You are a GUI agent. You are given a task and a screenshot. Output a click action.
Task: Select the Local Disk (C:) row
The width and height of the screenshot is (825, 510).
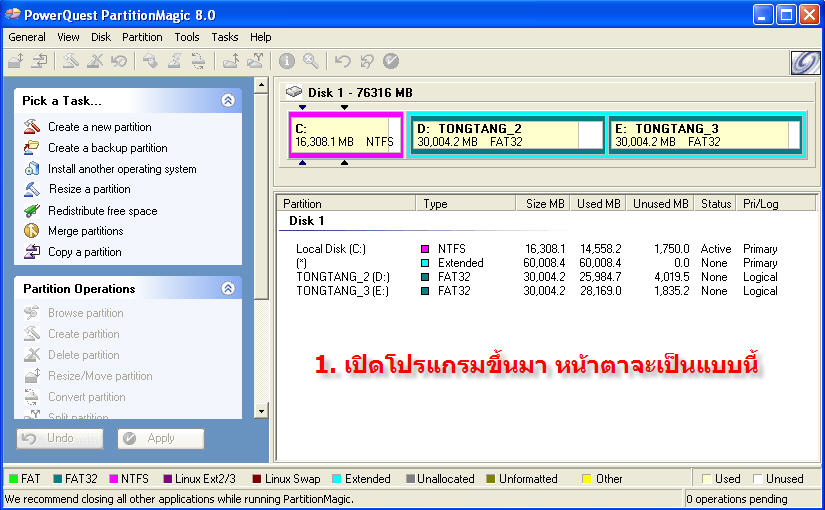pos(537,248)
